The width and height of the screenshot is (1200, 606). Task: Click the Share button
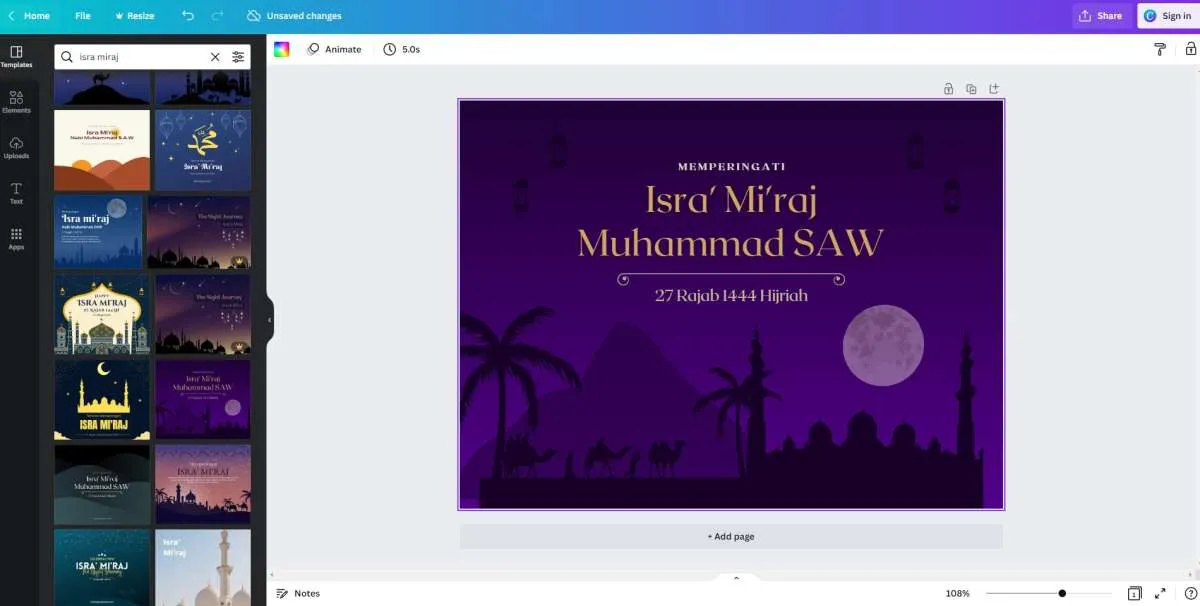coord(1100,15)
